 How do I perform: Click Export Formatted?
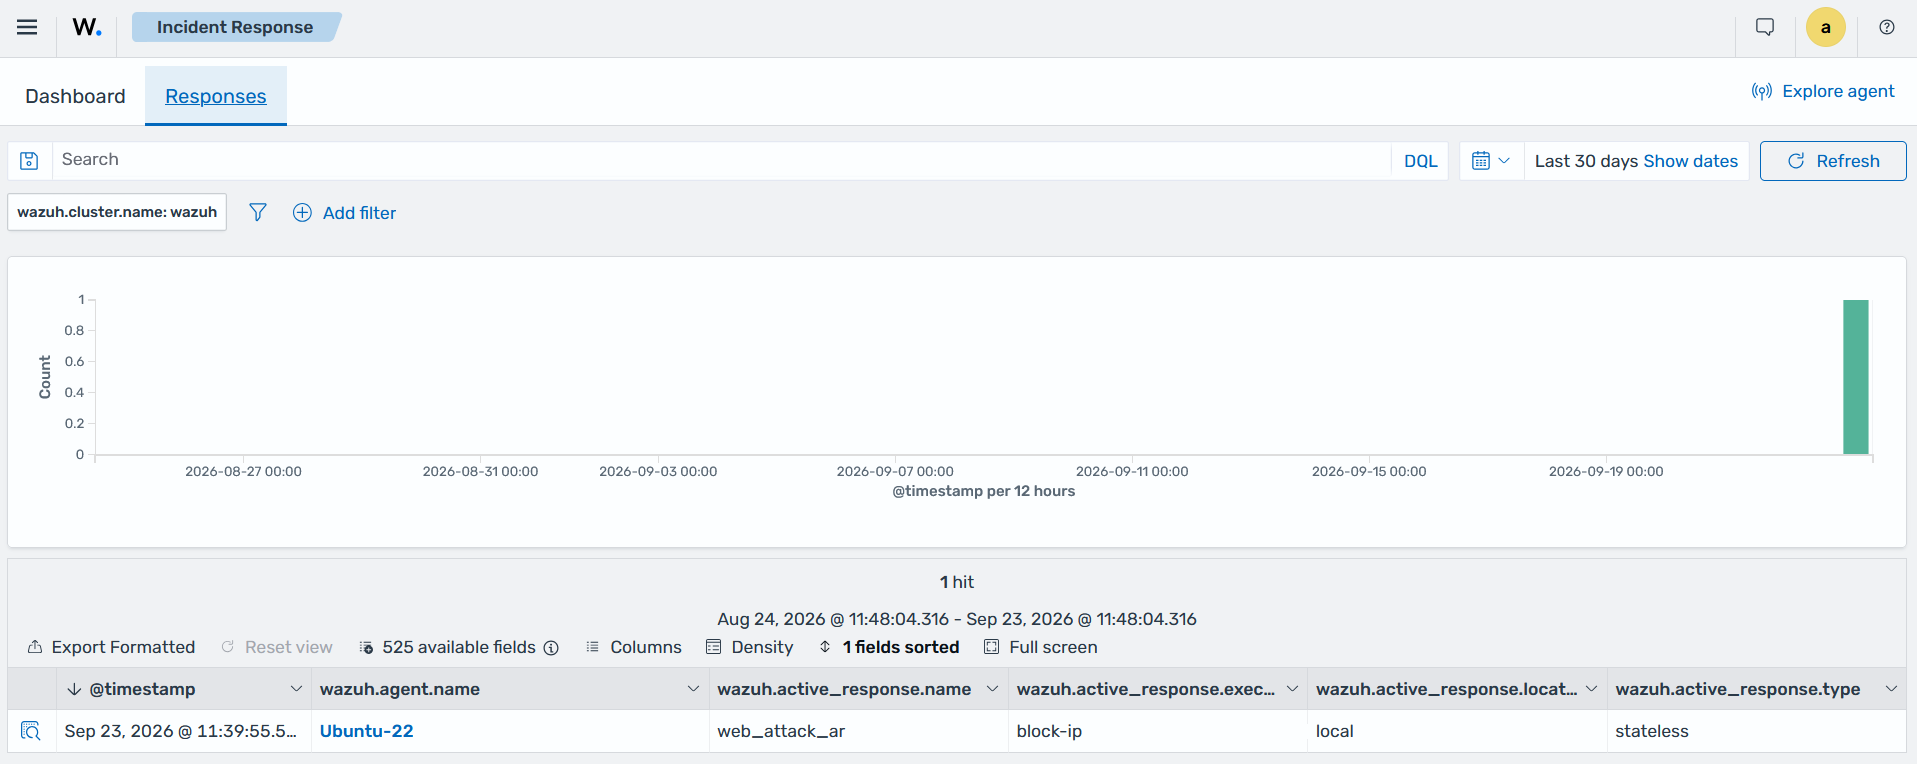point(111,647)
